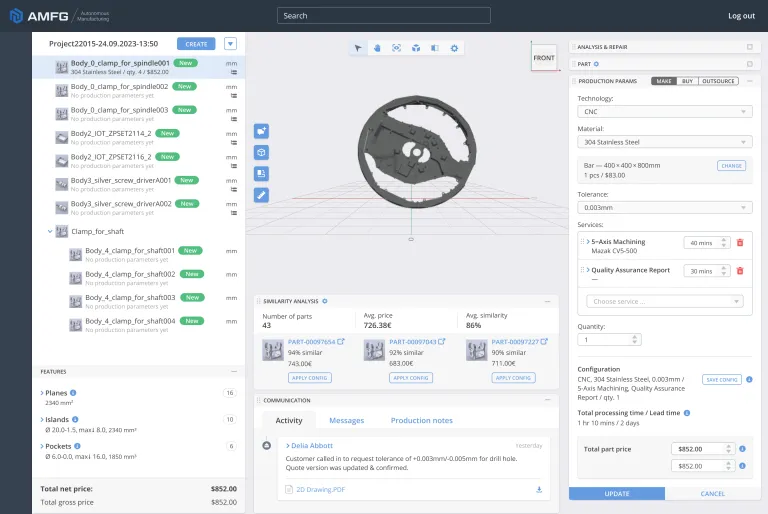Screen dimensions: 768x514
Task: Open the Tolerance 0.003mm dropdown
Action: [x=665, y=208]
